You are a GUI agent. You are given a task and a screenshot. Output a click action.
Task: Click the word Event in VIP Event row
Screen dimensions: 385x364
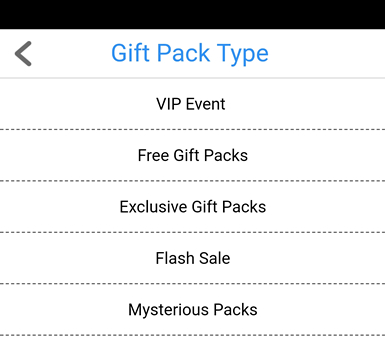pos(206,104)
